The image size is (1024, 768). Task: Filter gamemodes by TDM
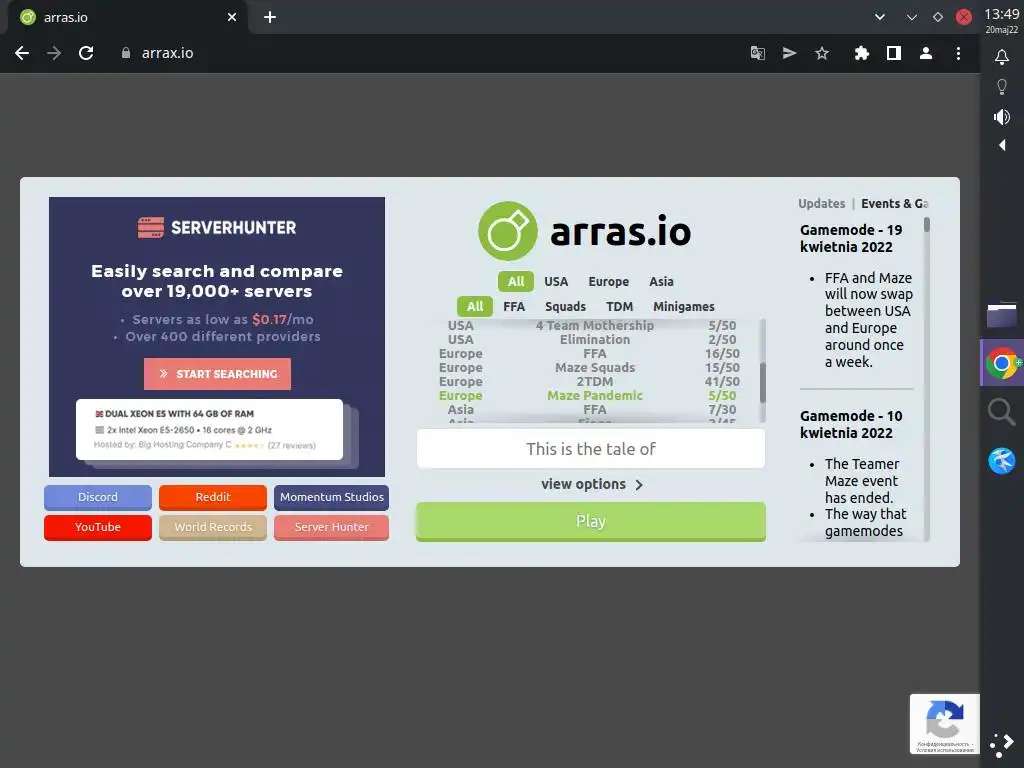[619, 306]
